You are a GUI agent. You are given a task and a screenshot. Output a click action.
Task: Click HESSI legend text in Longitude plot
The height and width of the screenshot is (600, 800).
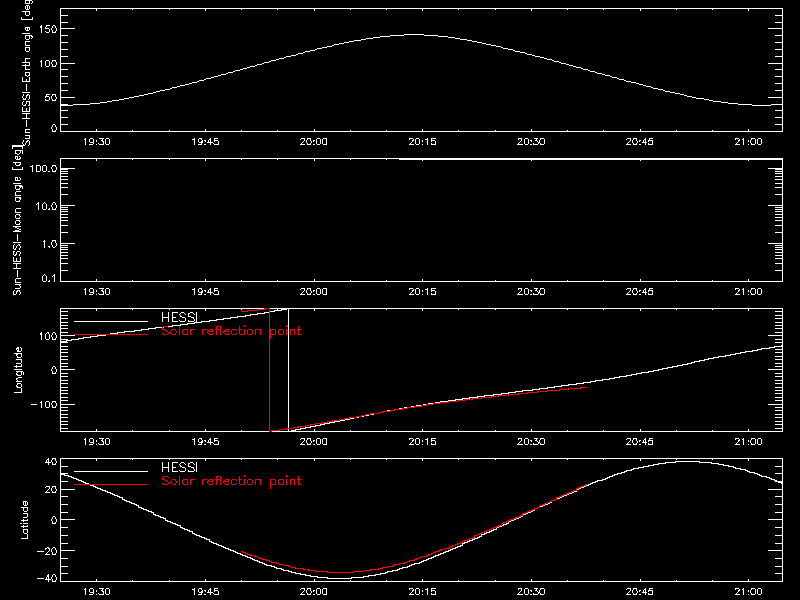pos(179,317)
